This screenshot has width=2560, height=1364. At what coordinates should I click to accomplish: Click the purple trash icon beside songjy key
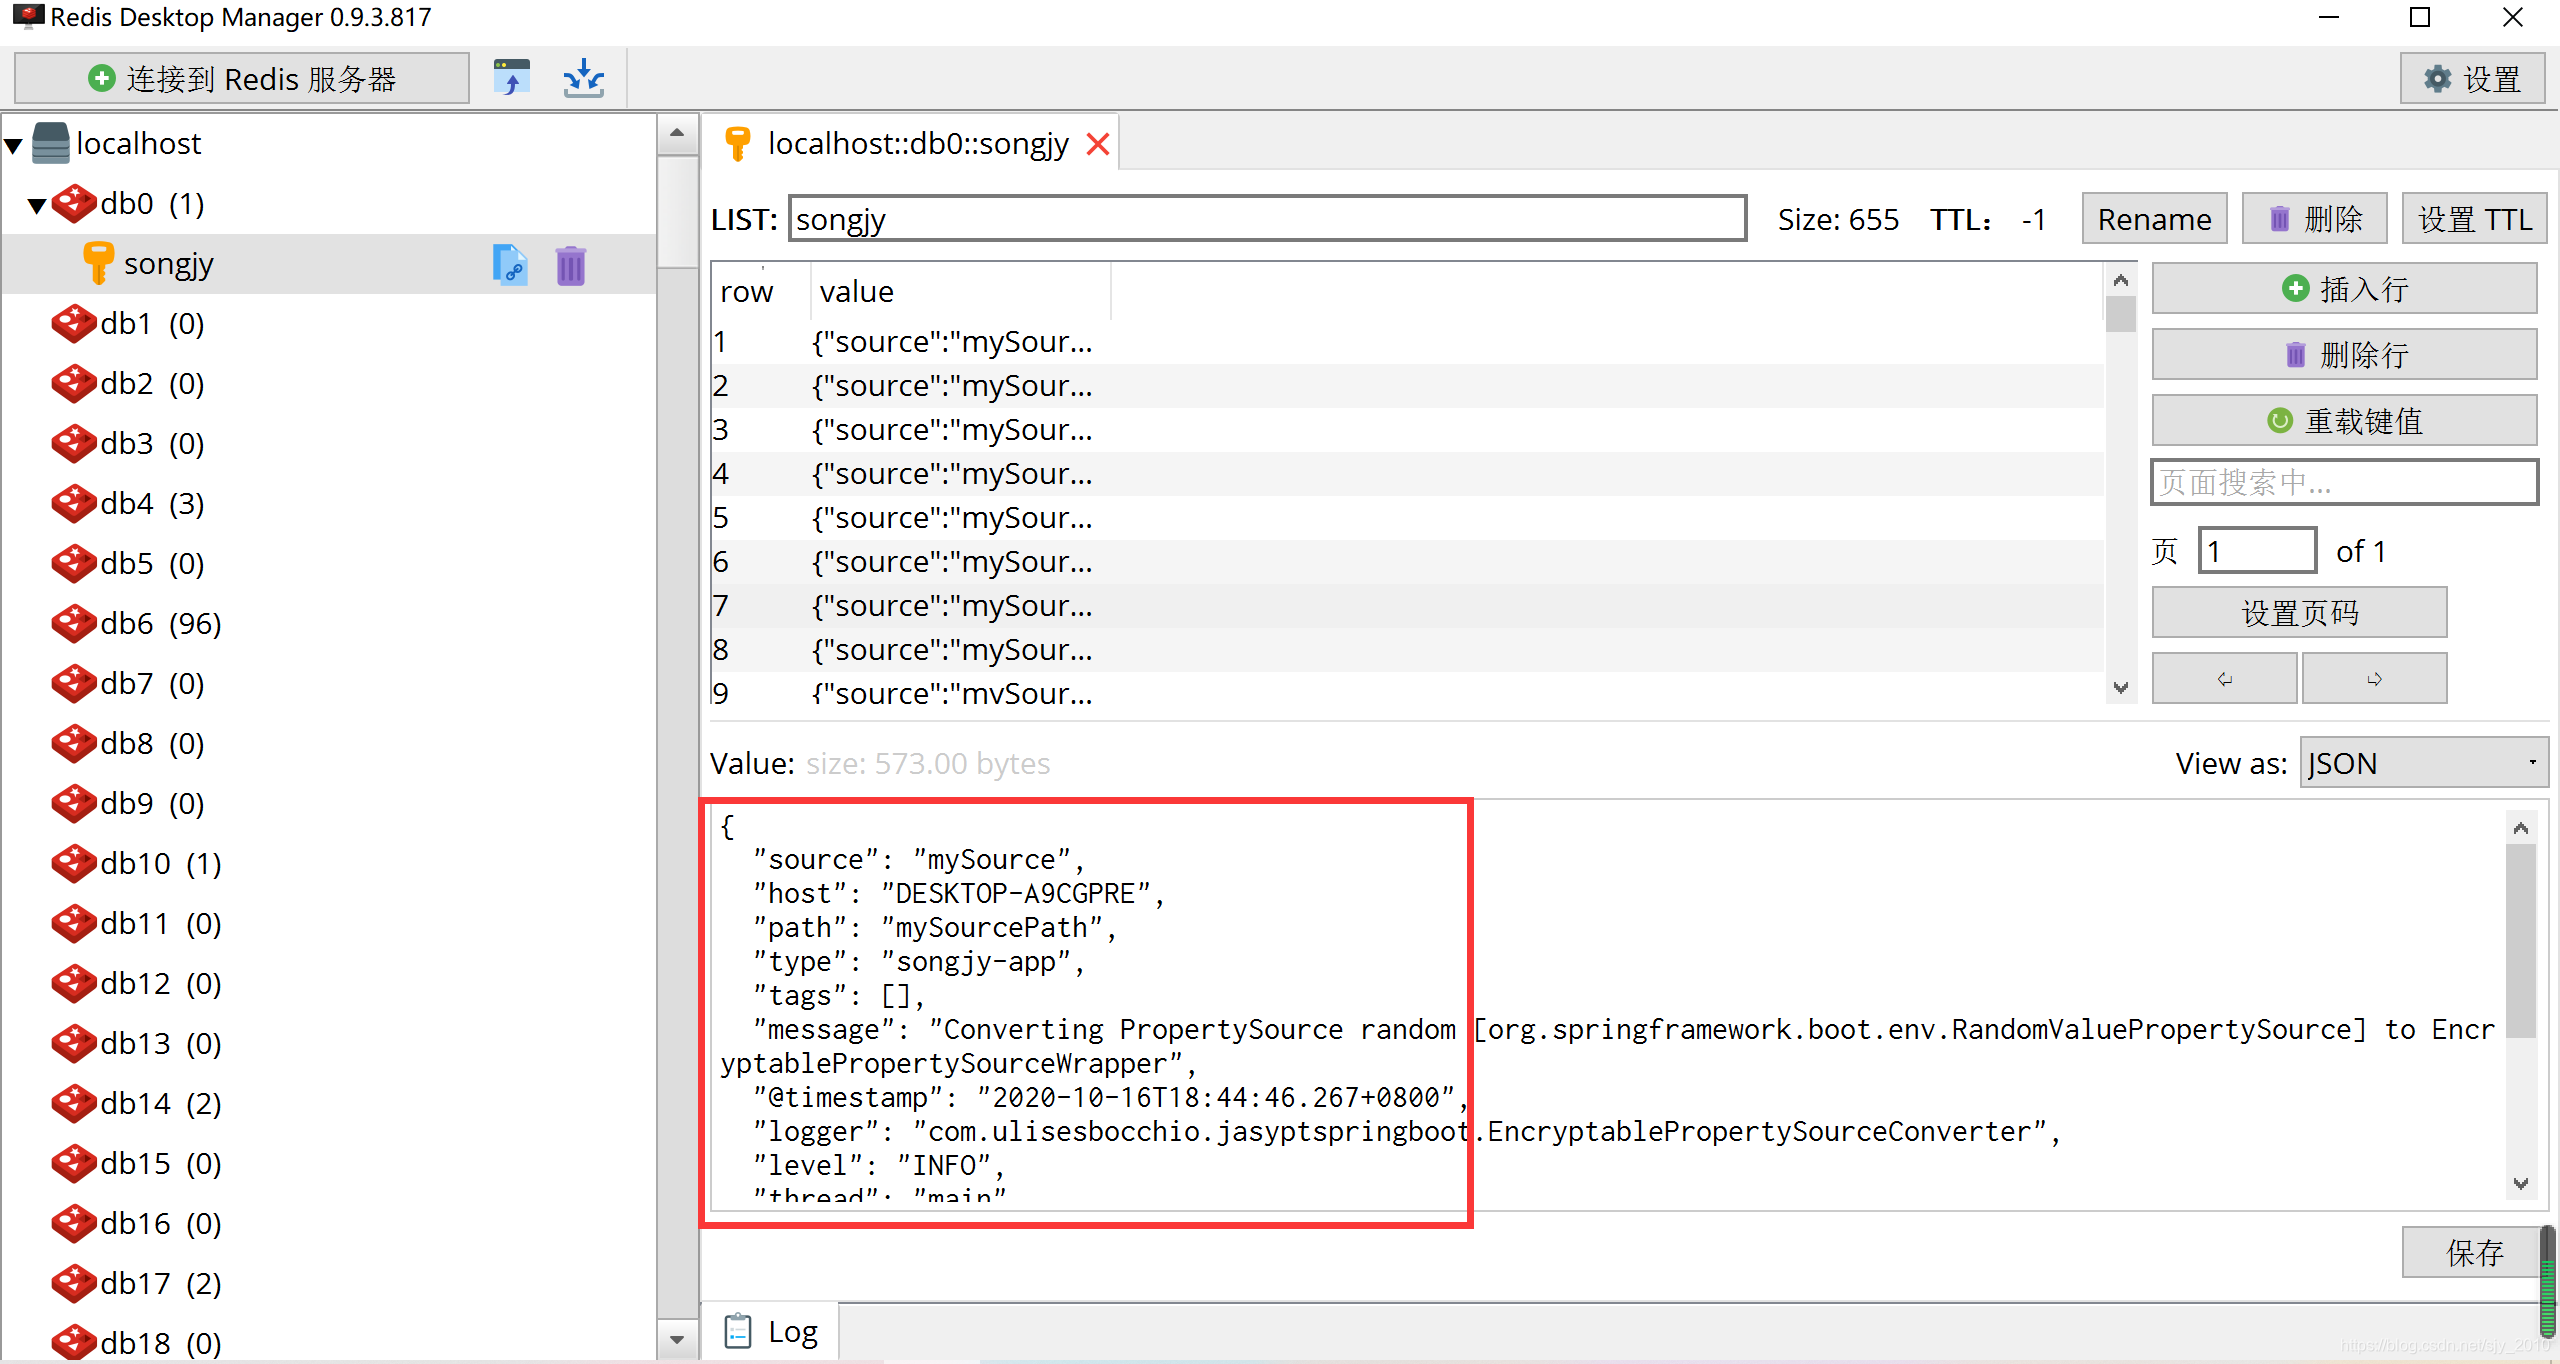pyautogui.click(x=570, y=265)
